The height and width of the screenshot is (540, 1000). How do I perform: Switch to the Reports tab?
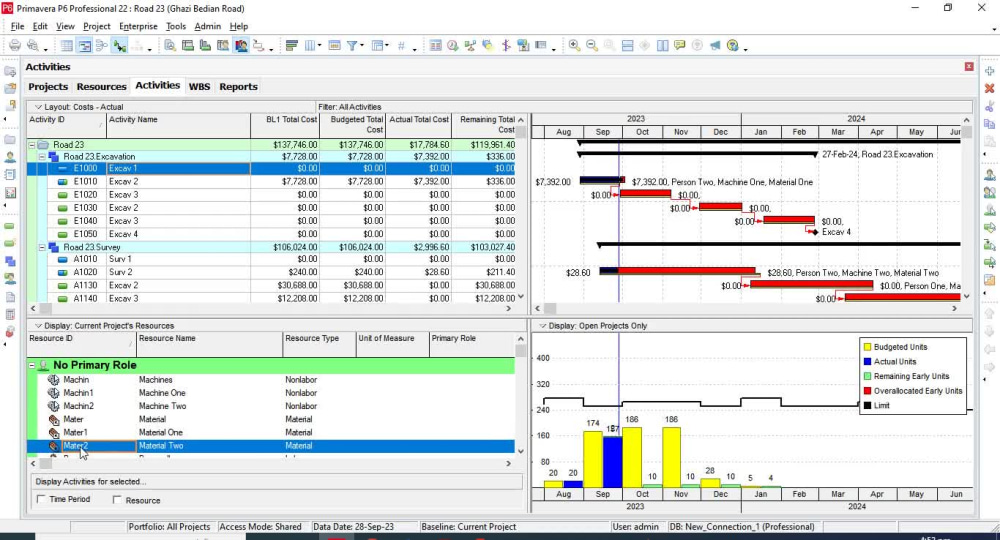click(238, 87)
